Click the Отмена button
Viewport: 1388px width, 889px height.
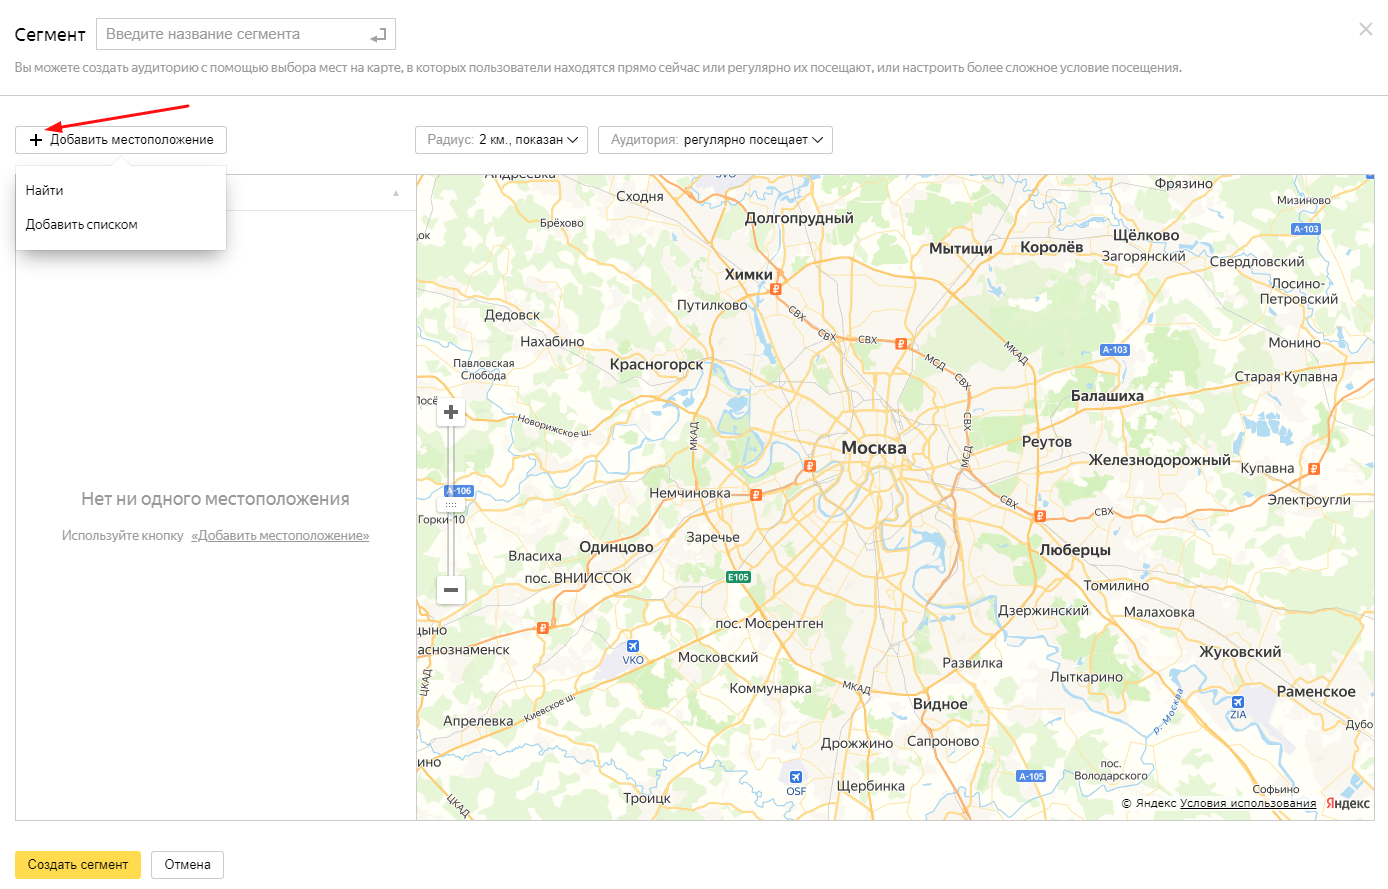coord(187,864)
